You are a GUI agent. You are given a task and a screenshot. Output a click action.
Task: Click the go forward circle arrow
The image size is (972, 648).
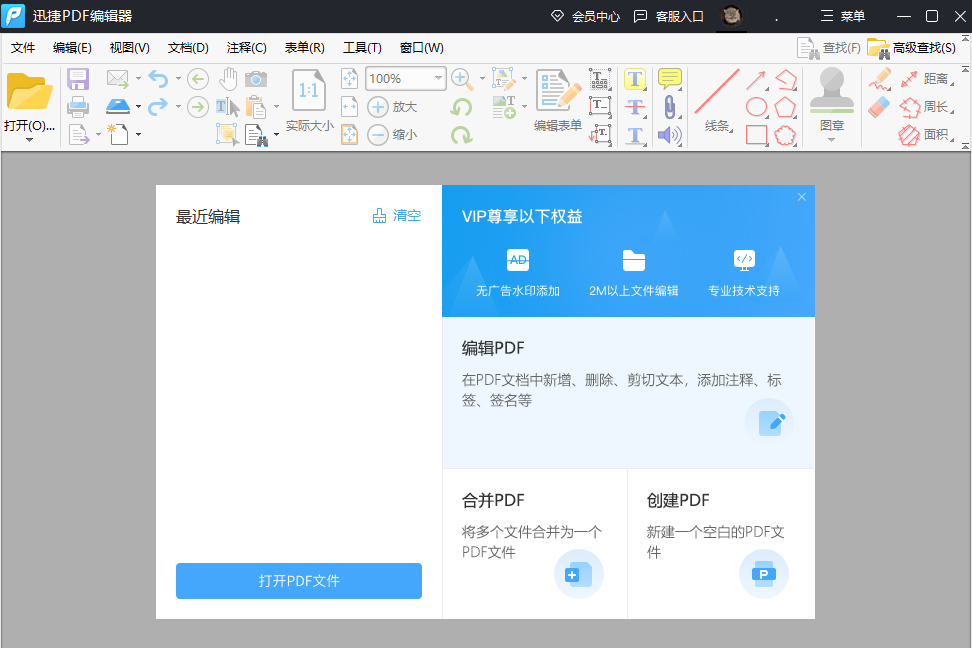click(198, 107)
